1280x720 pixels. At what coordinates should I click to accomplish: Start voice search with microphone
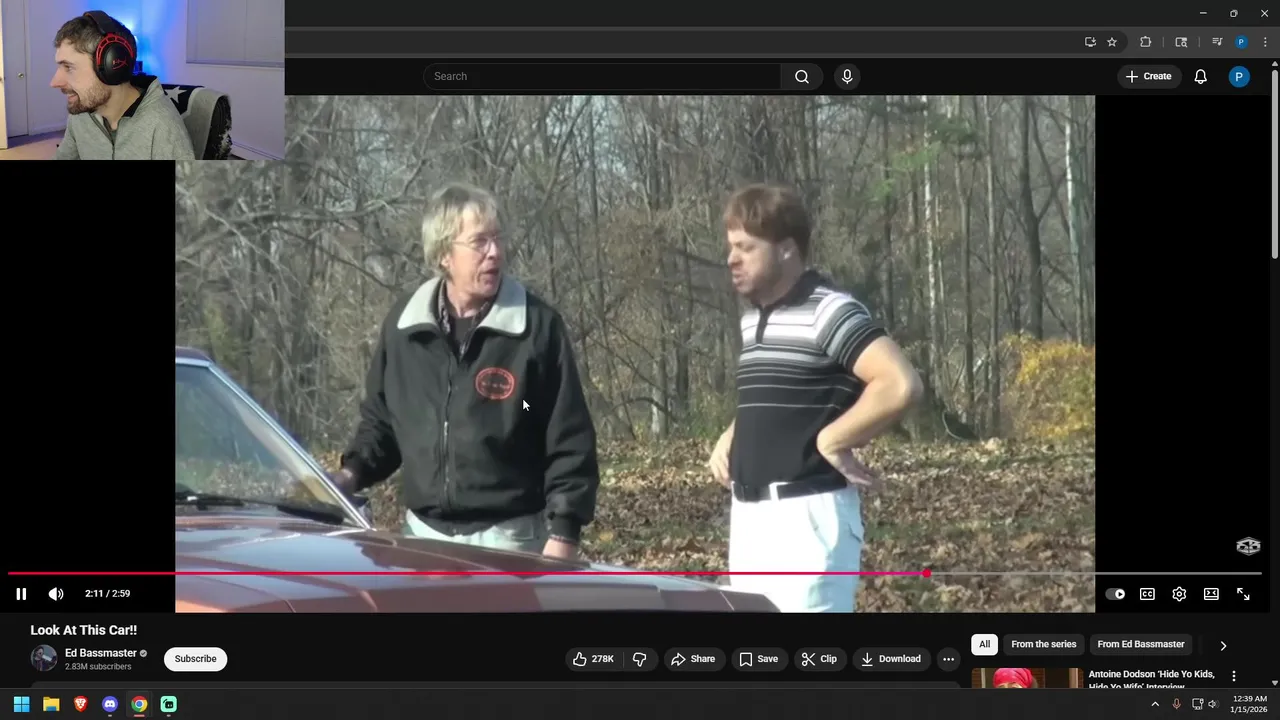(x=847, y=76)
